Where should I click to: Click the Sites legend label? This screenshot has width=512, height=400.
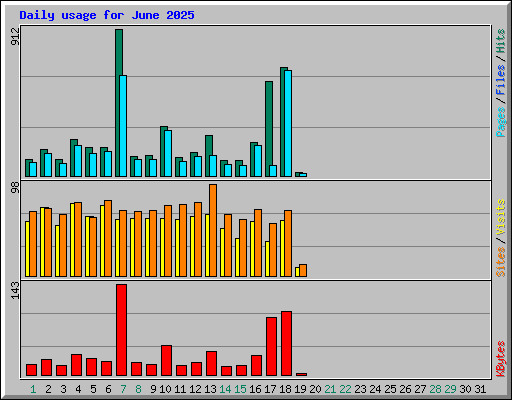point(501,262)
